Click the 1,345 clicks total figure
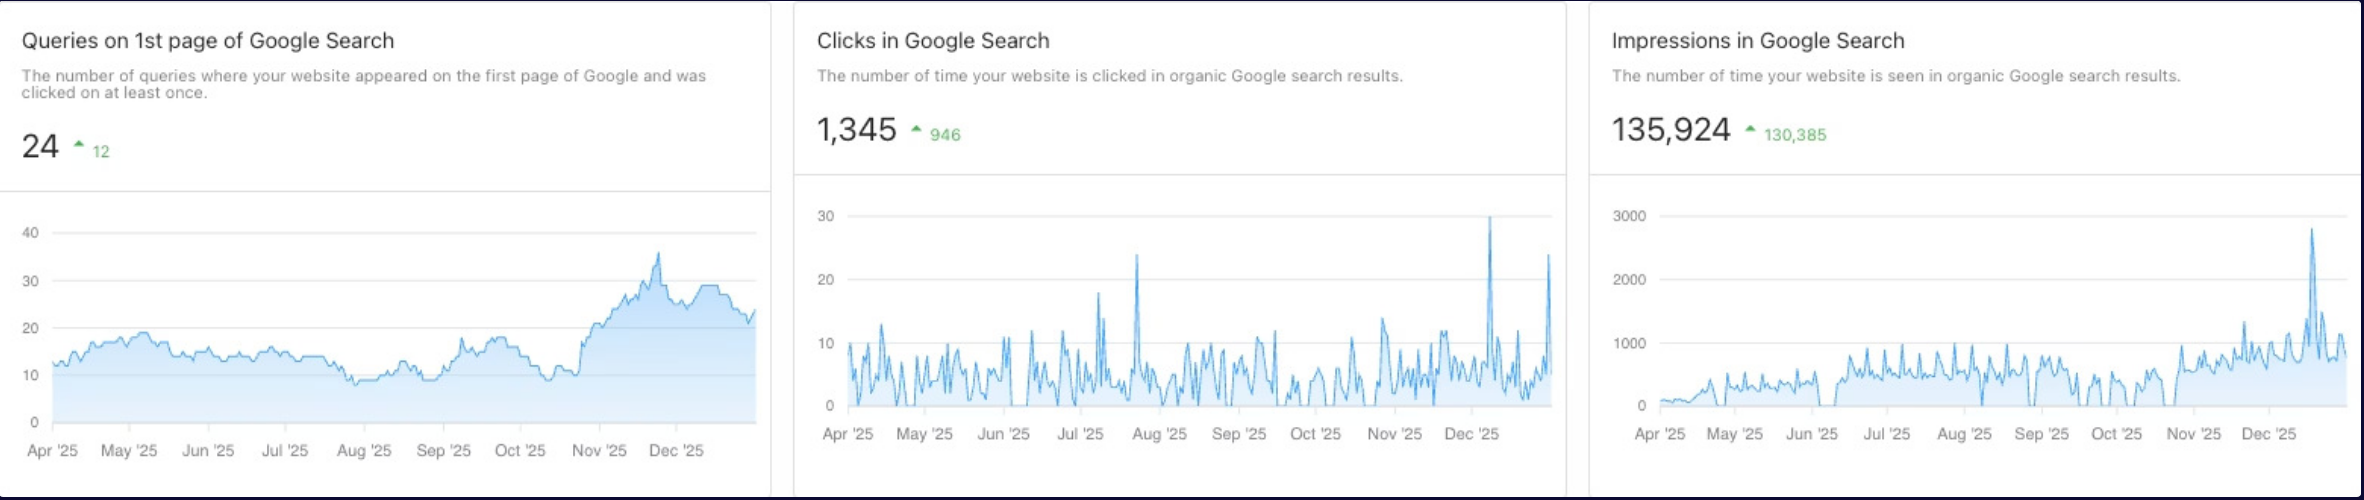The image size is (2364, 500). pos(856,130)
